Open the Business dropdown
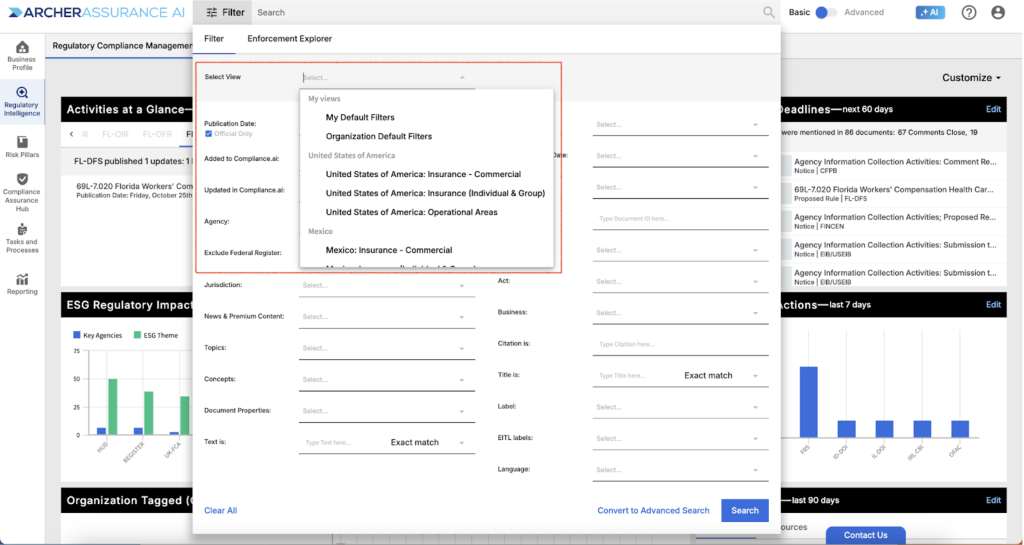 (x=680, y=313)
